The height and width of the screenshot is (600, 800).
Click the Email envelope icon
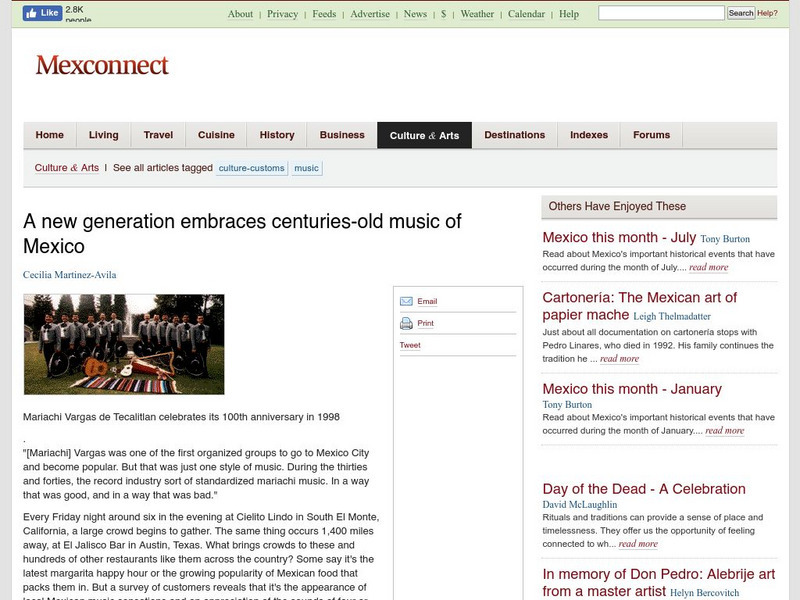pyautogui.click(x=406, y=301)
